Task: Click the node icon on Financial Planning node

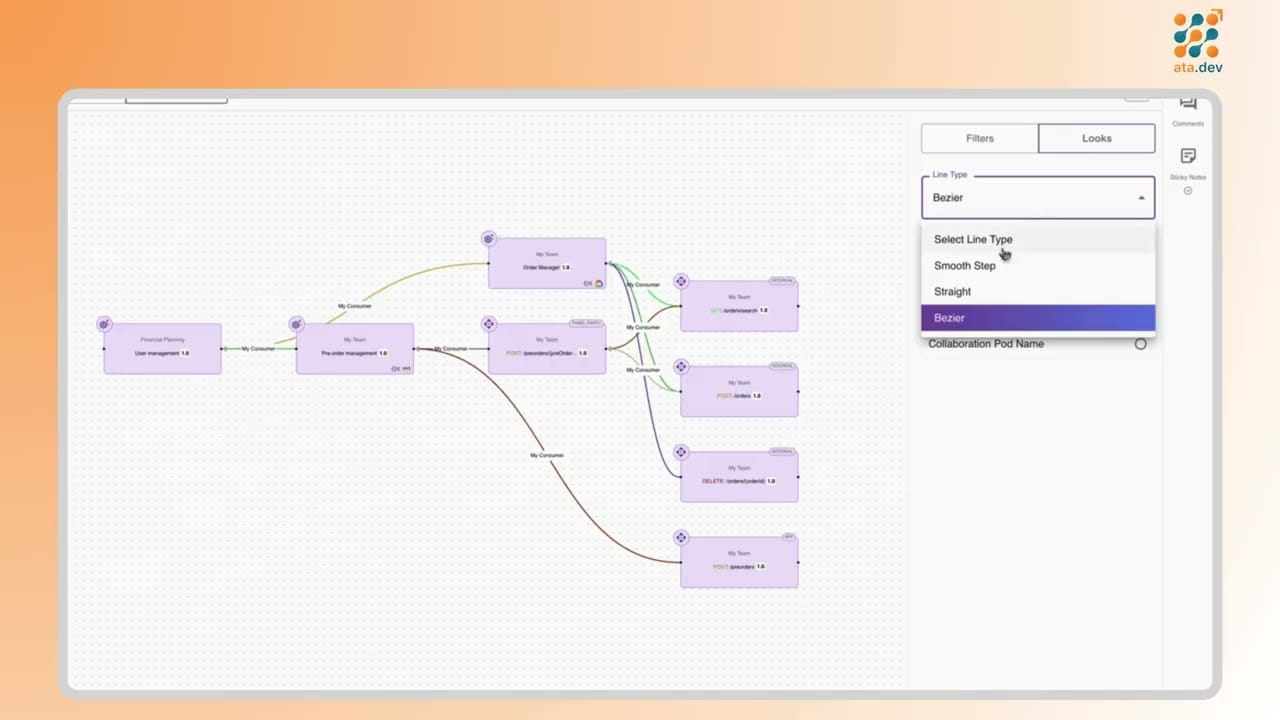Action: 103,323
